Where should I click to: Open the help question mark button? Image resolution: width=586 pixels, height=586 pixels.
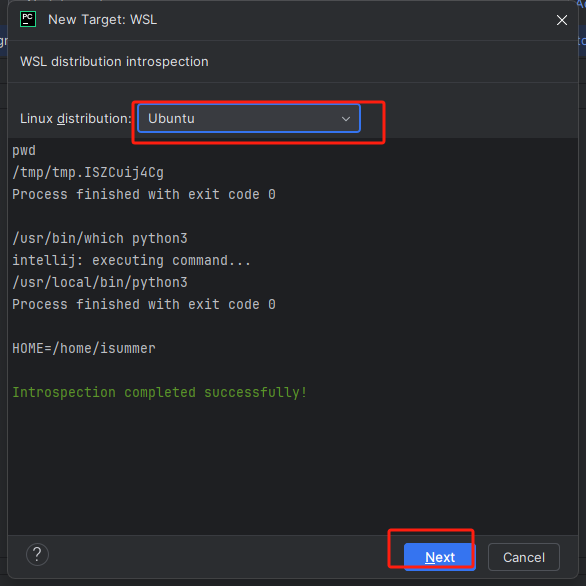click(37, 554)
